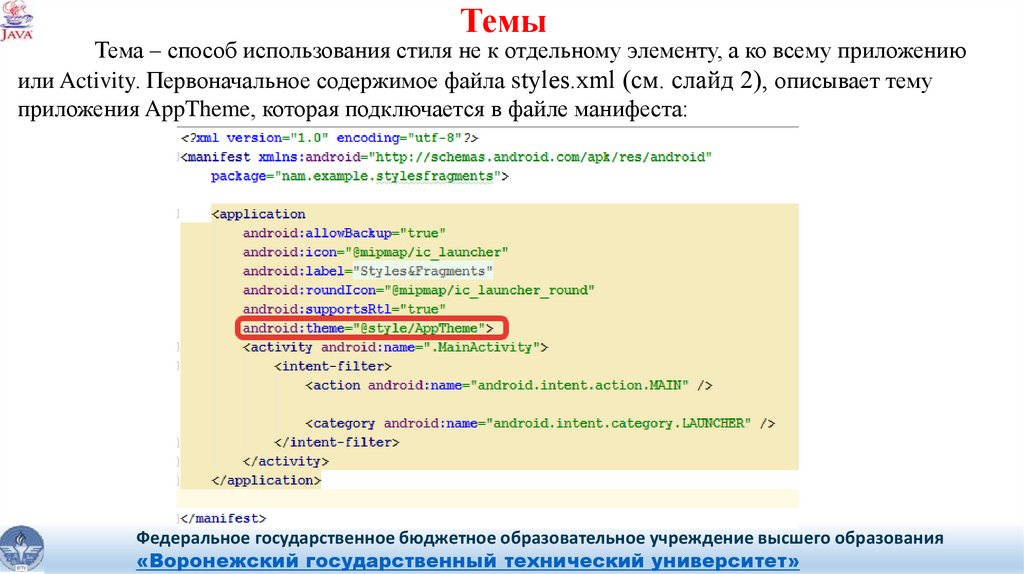Viewport: 1024px width, 574px height.
Task: Click the highlighted android:theme line
Action: pyautogui.click(x=368, y=328)
